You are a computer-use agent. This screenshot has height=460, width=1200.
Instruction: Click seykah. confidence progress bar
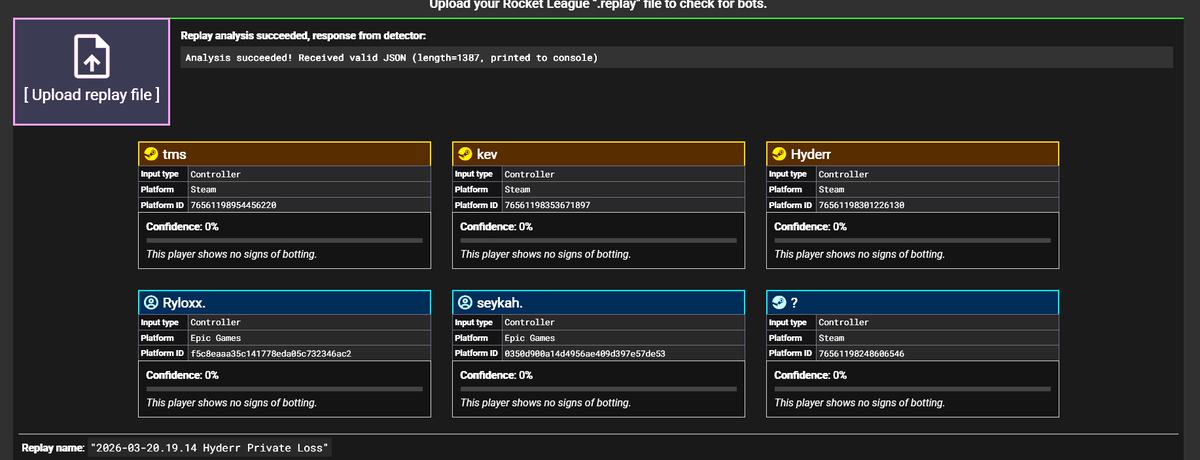click(598, 389)
